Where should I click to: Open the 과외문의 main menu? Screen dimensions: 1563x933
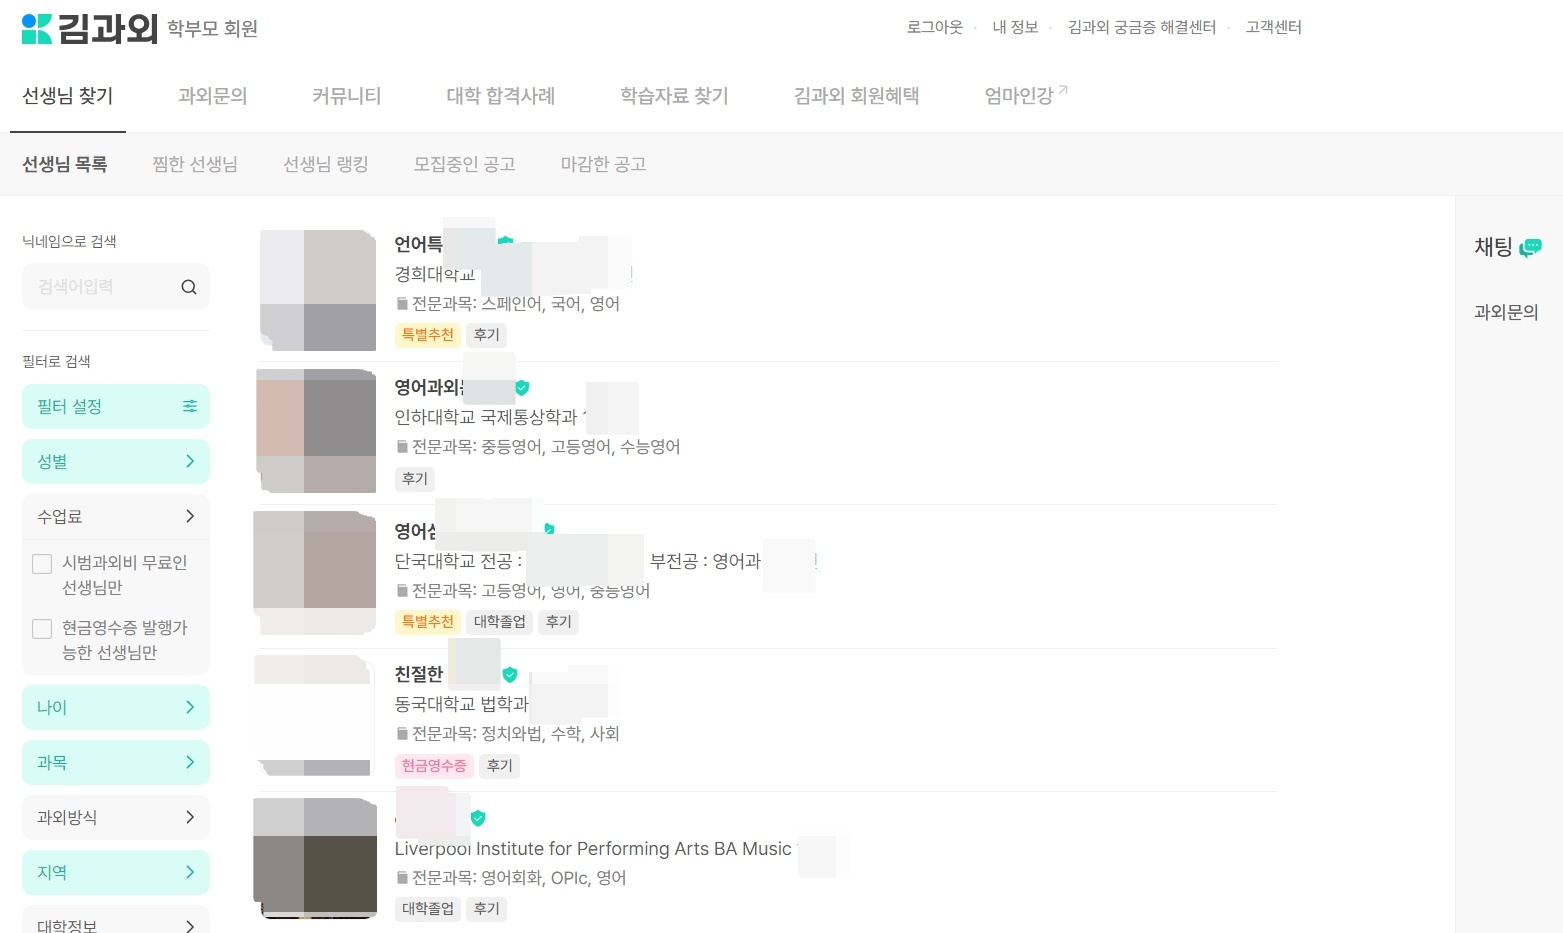click(x=212, y=96)
